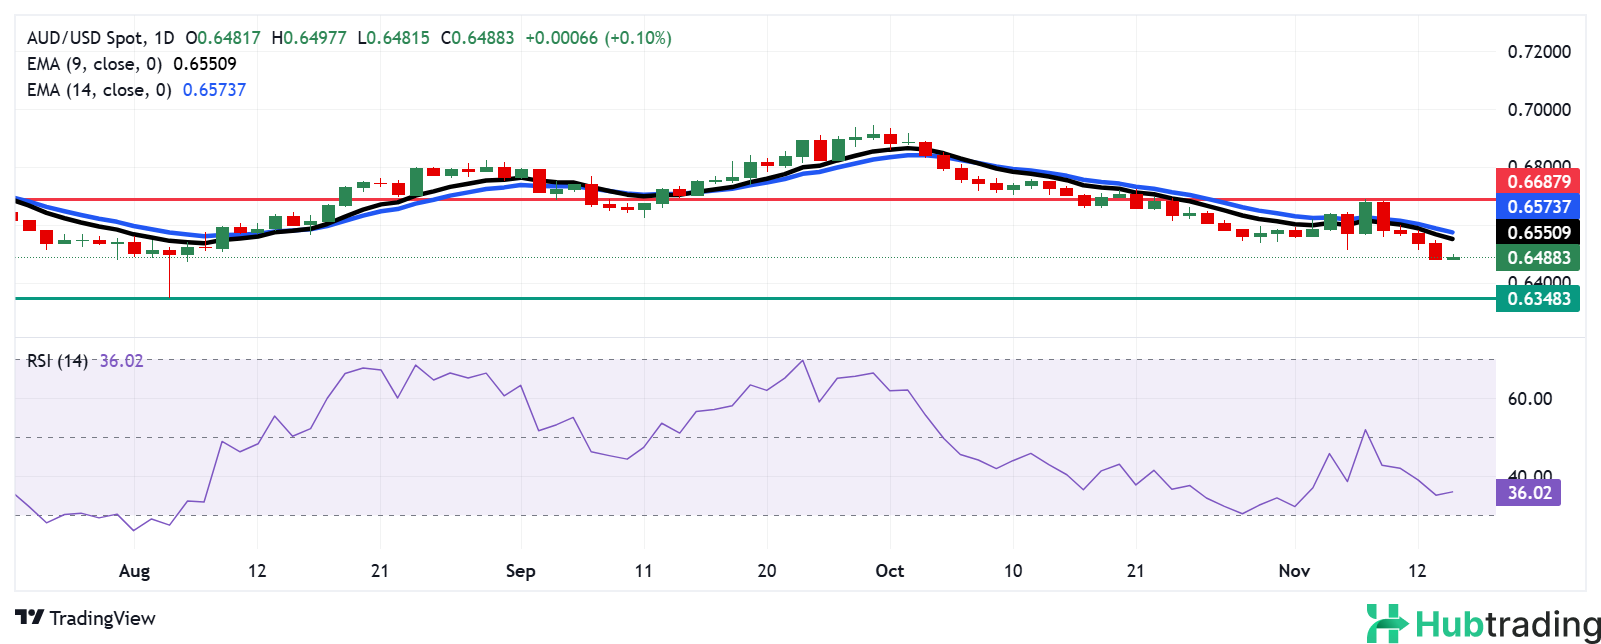Click the green 0.63483 support level tag
The image size is (1601, 644).
[x=1538, y=298]
